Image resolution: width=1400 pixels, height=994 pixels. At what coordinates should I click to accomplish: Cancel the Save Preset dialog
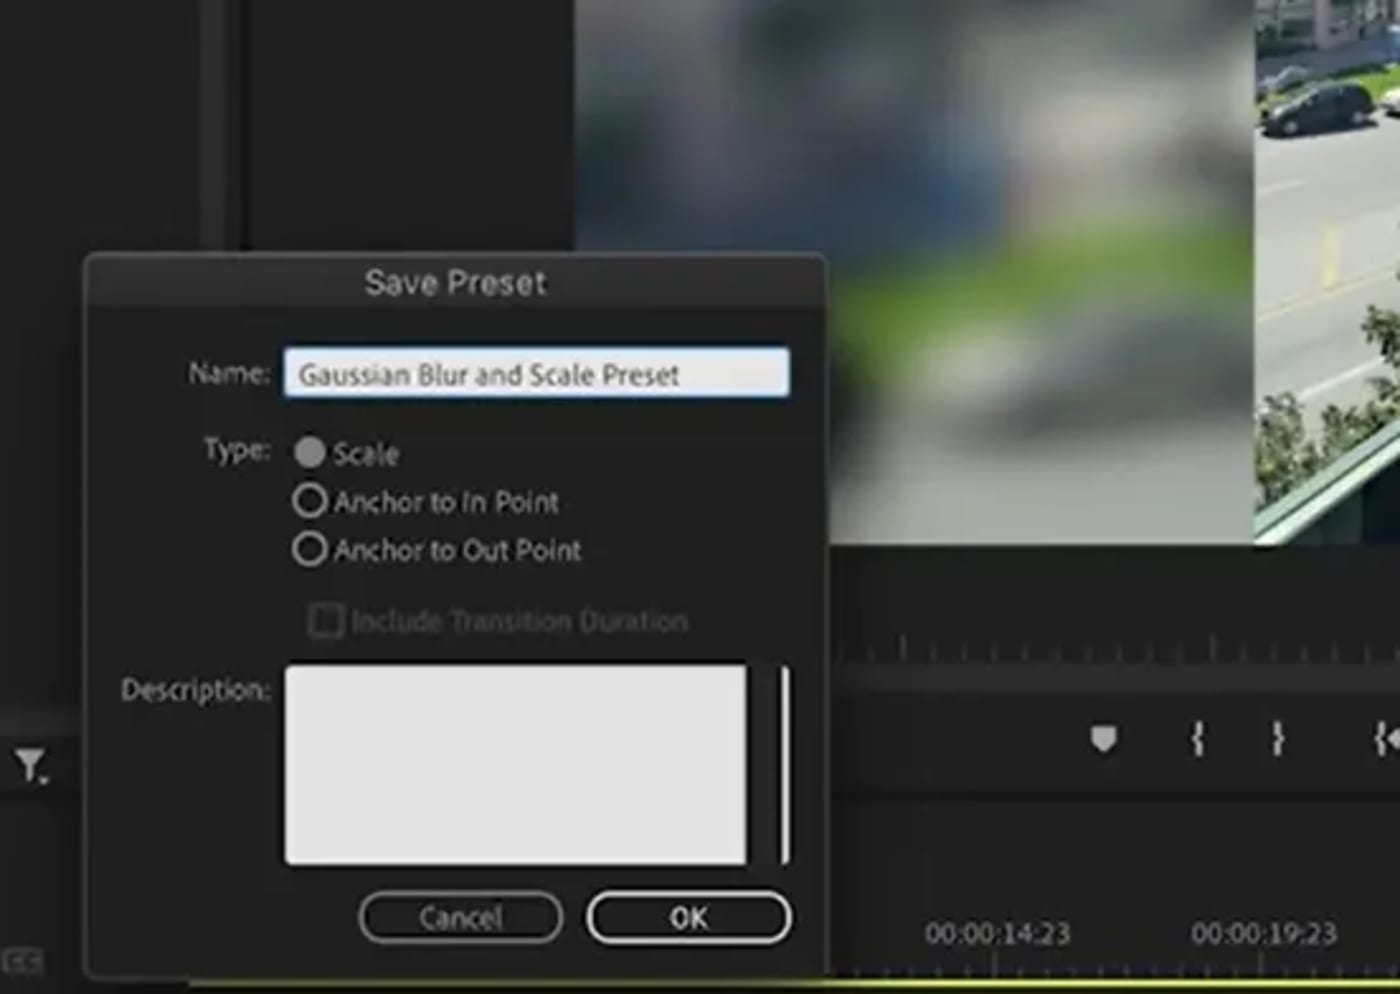pyautogui.click(x=460, y=917)
